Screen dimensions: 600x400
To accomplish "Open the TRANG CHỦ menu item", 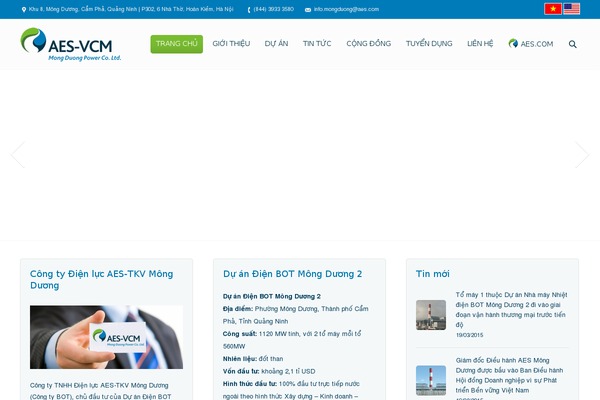I will tap(176, 44).
